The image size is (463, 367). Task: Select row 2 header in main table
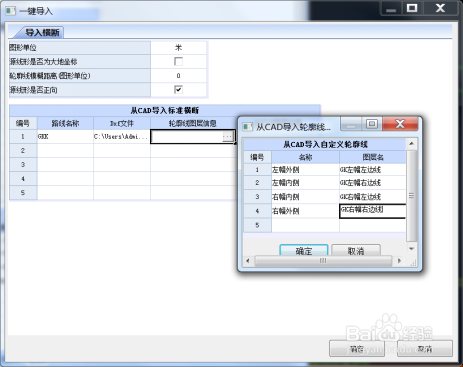(23, 151)
